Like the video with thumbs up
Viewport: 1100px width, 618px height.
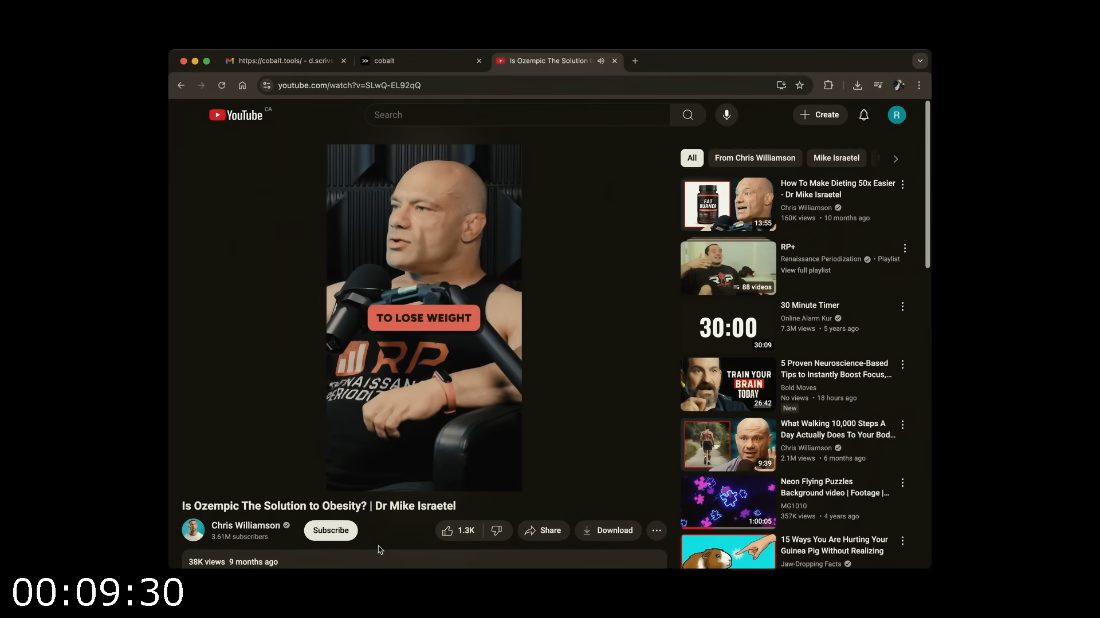click(x=458, y=530)
